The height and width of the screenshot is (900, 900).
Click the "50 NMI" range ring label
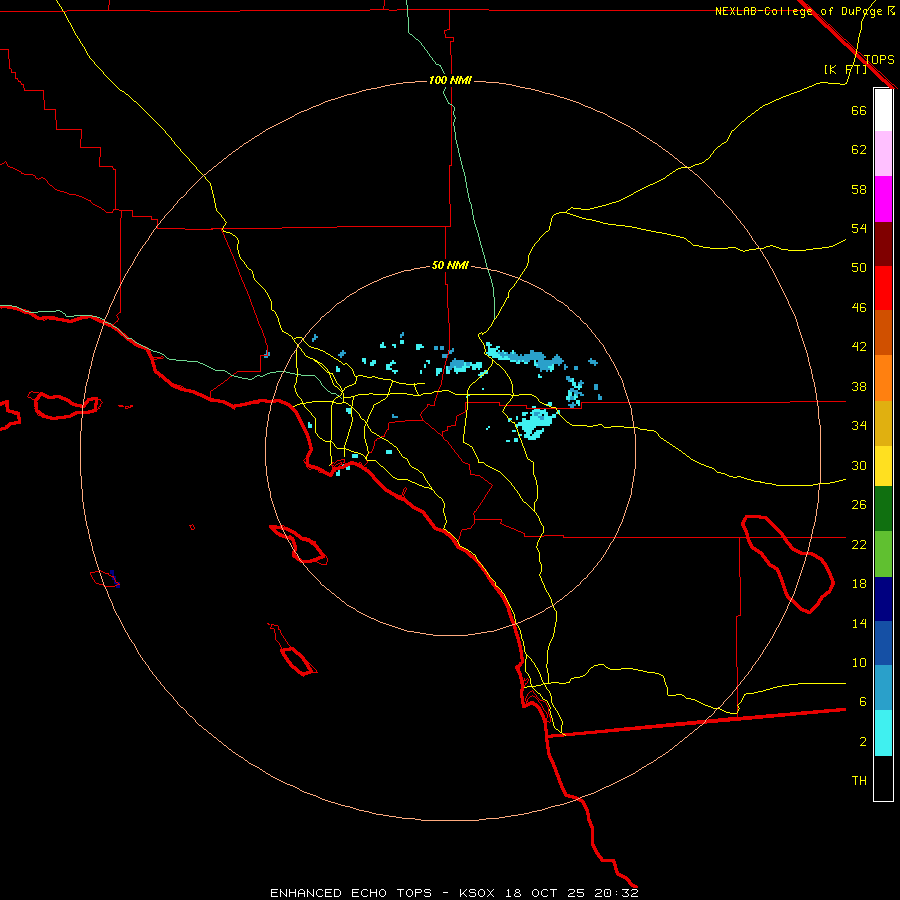click(450, 265)
